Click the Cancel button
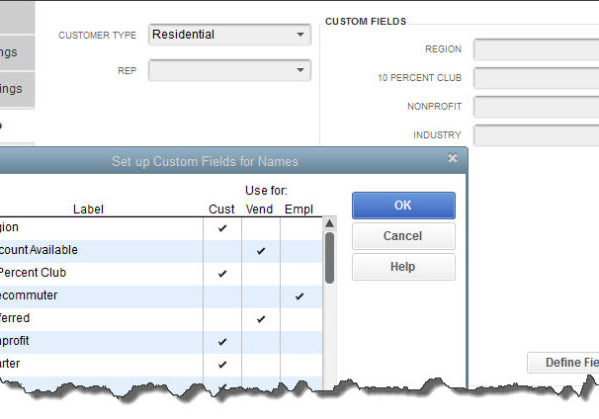The width and height of the screenshot is (599, 419). [404, 236]
